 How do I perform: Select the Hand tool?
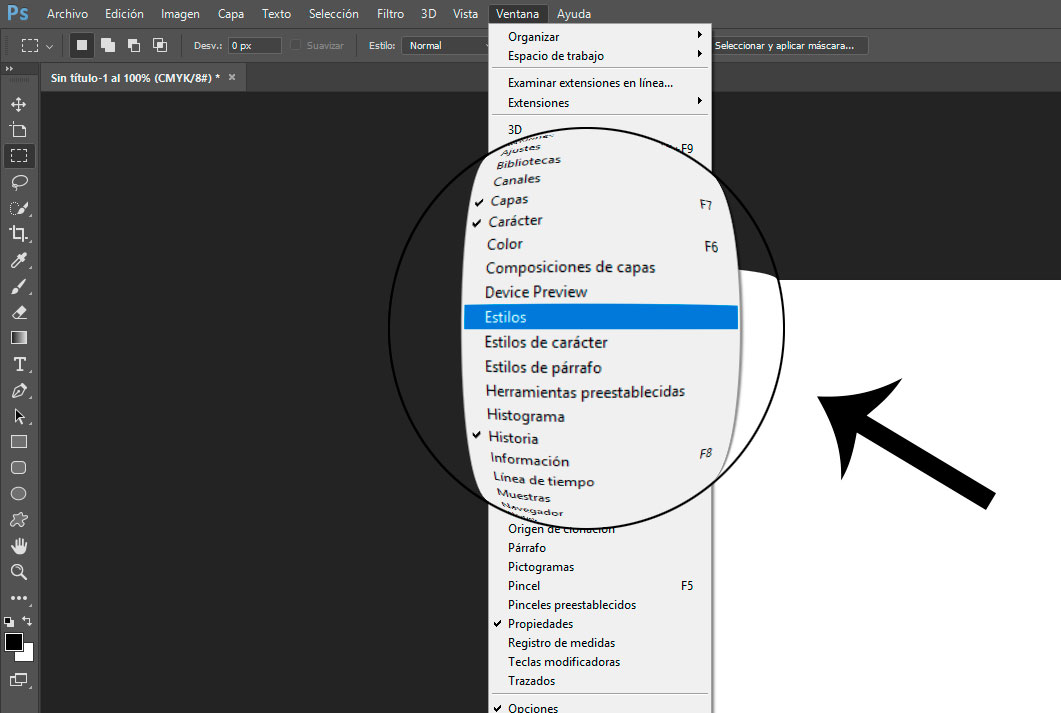point(19,546)
